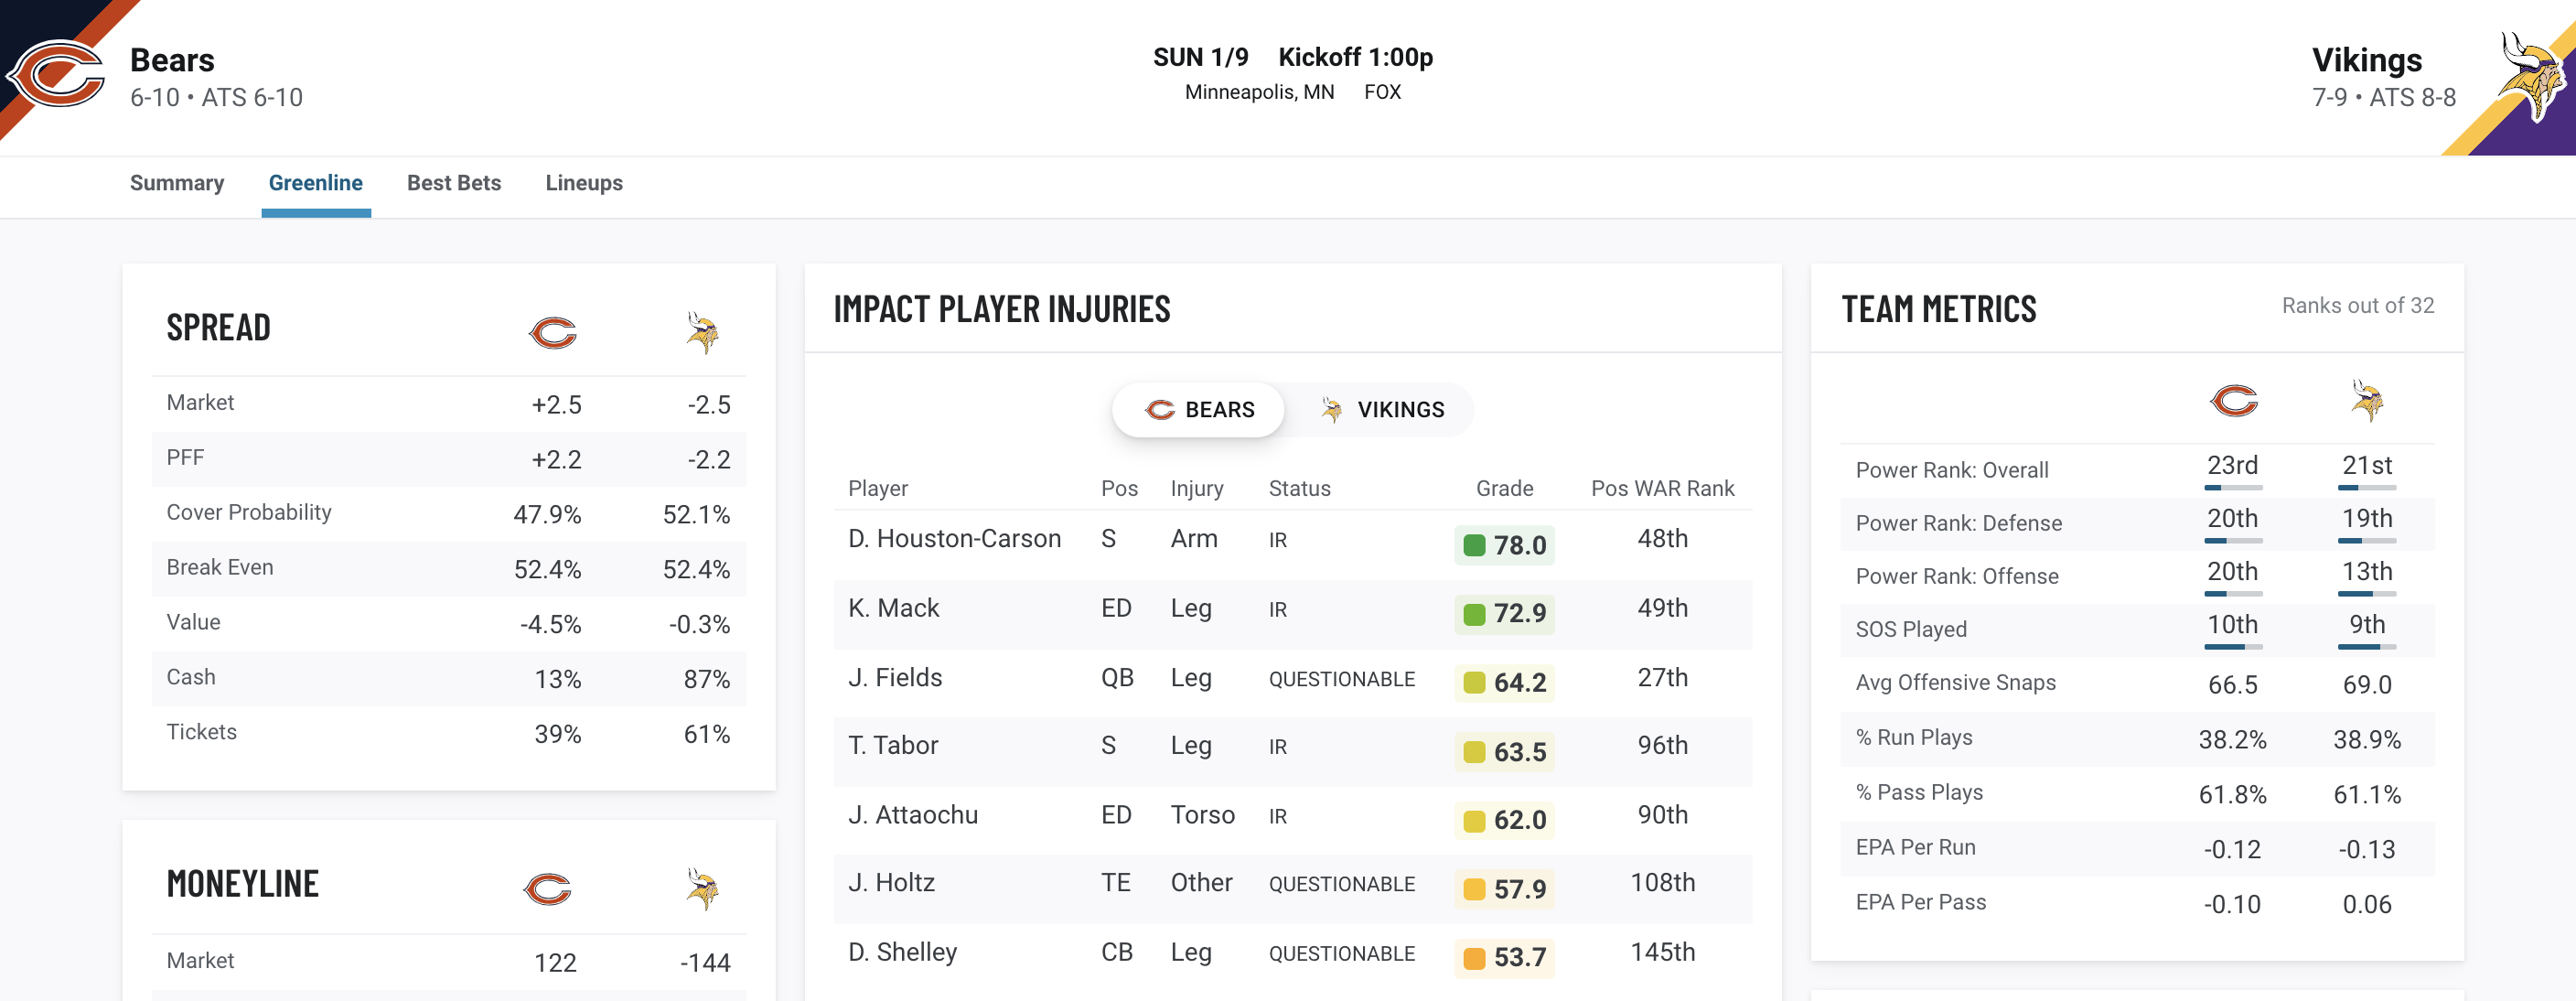
Task: Select the Greenline tab
Action: point(316,183)
